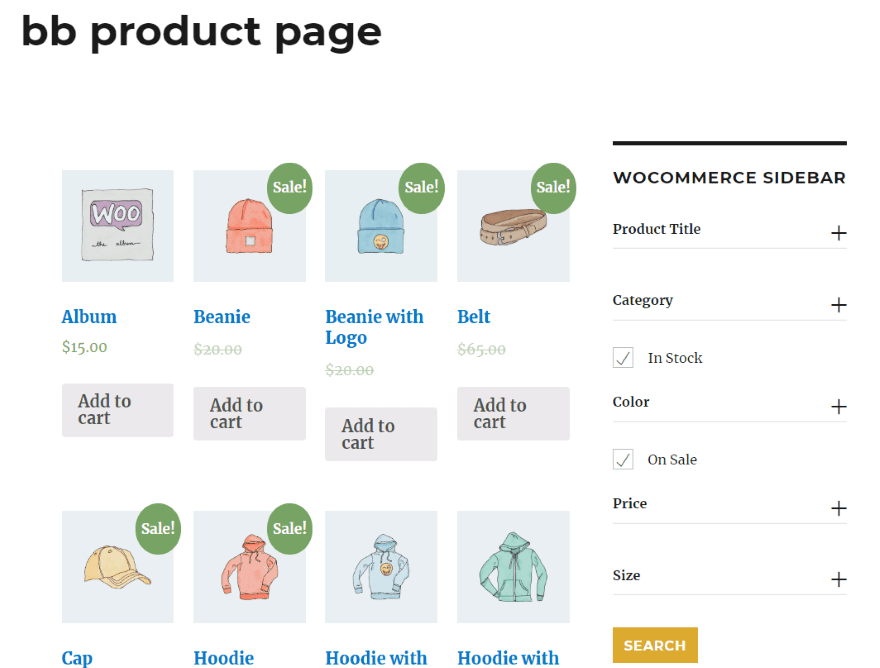
Task: Open the Album product title link
Action: pos(89,317)
